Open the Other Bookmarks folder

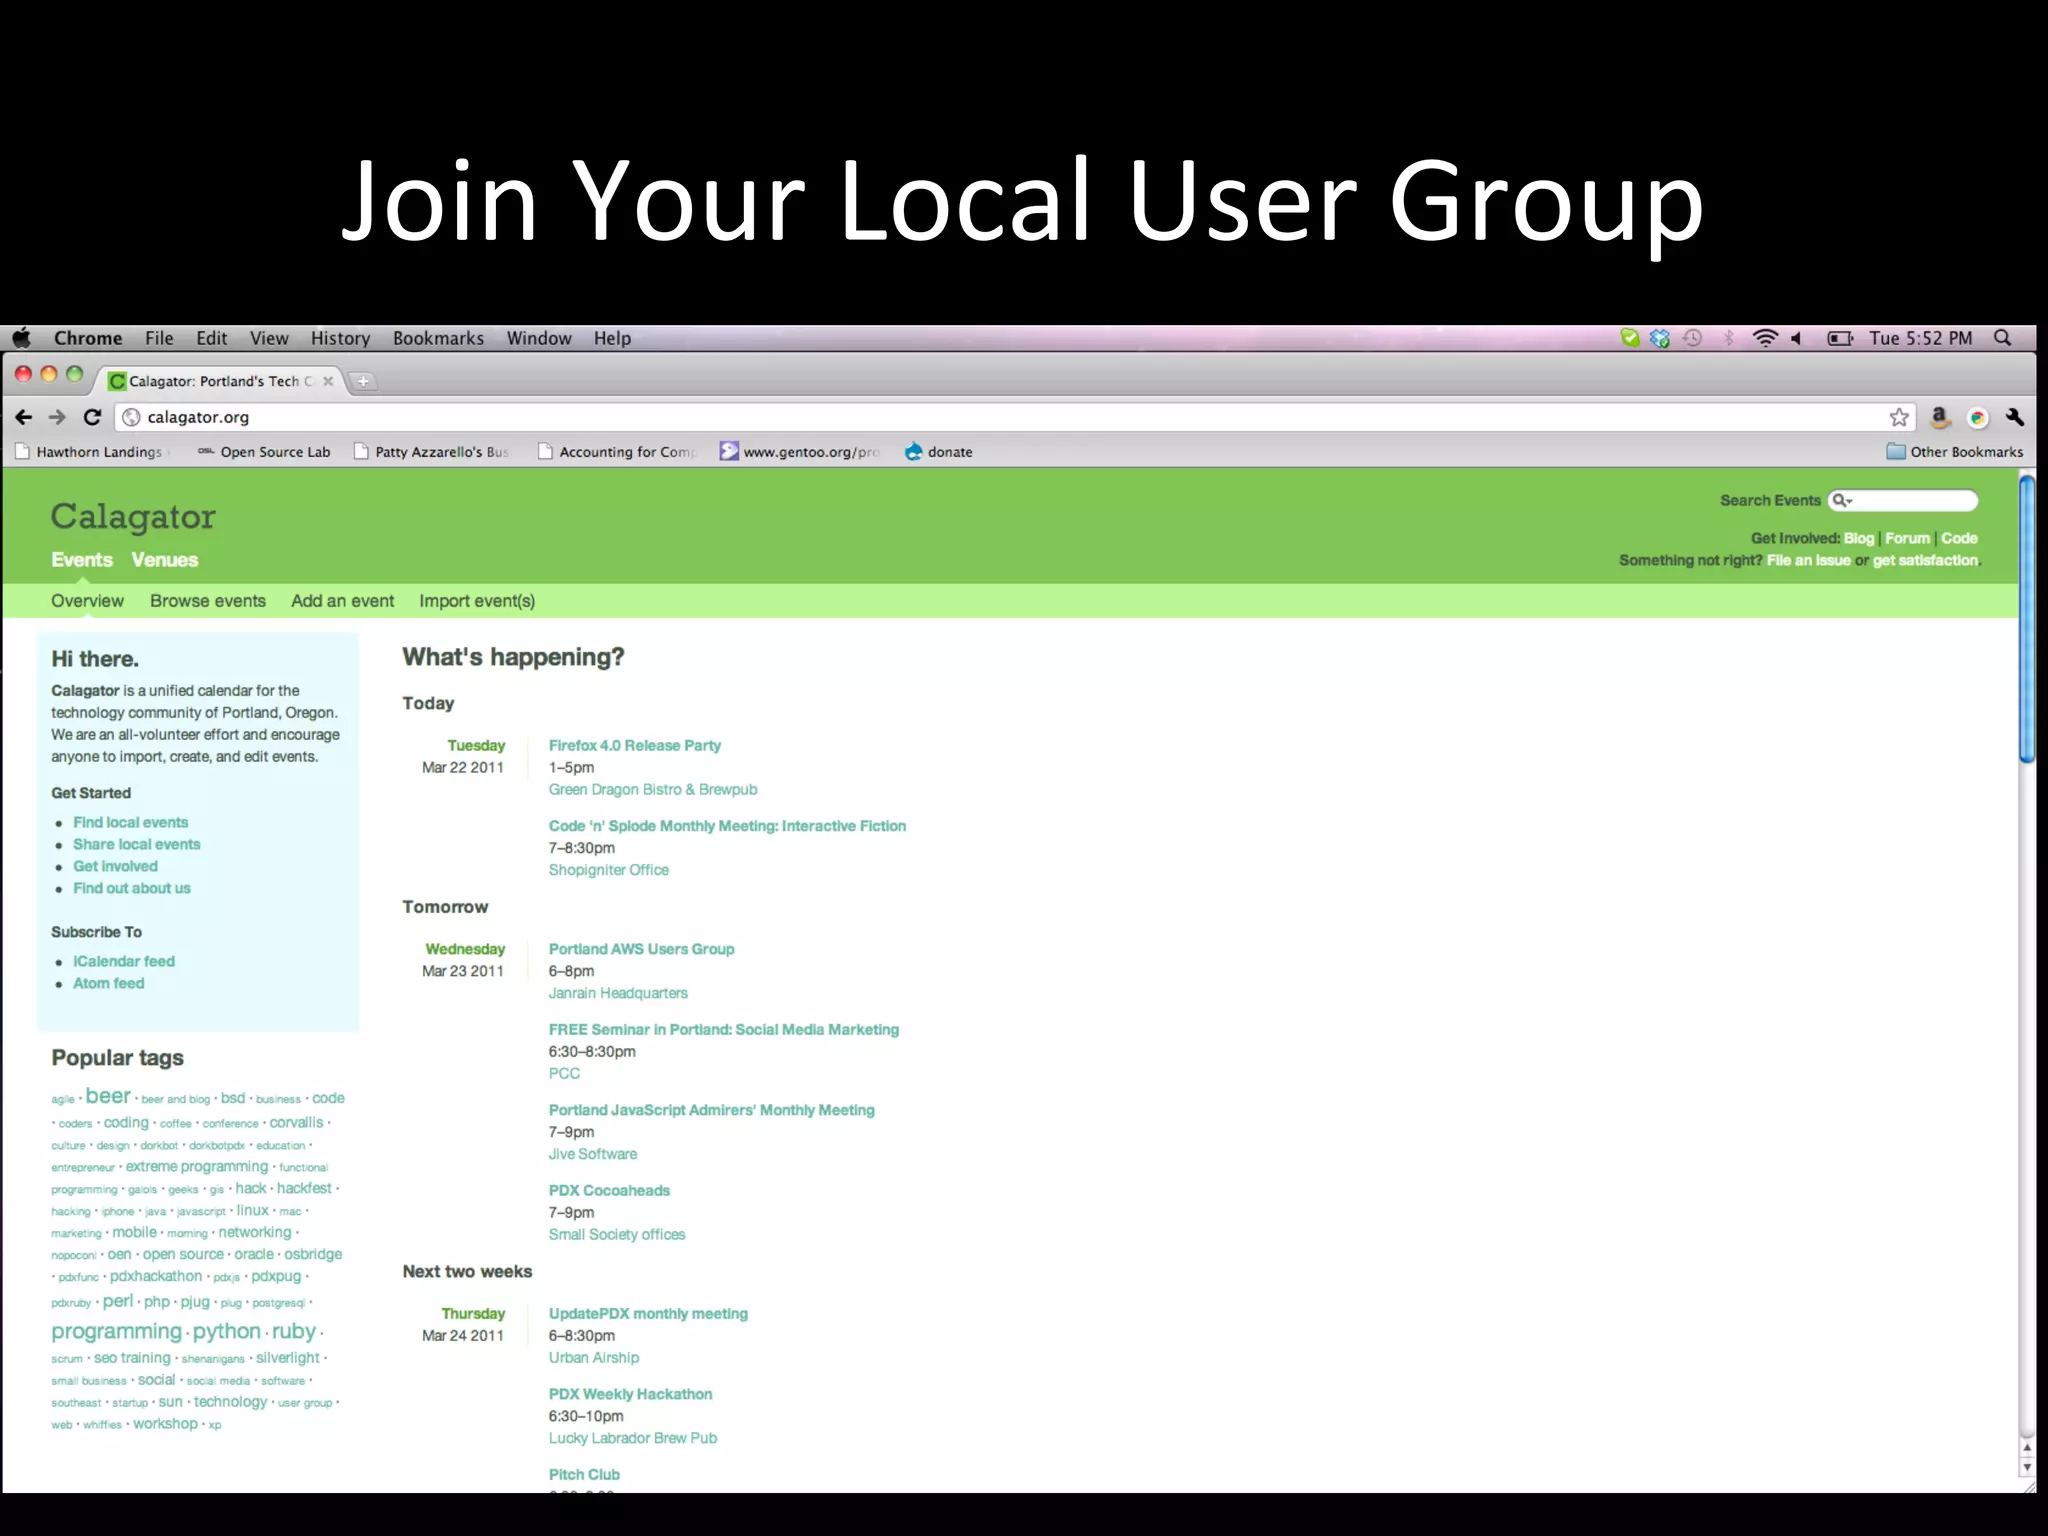[1955, 452]
